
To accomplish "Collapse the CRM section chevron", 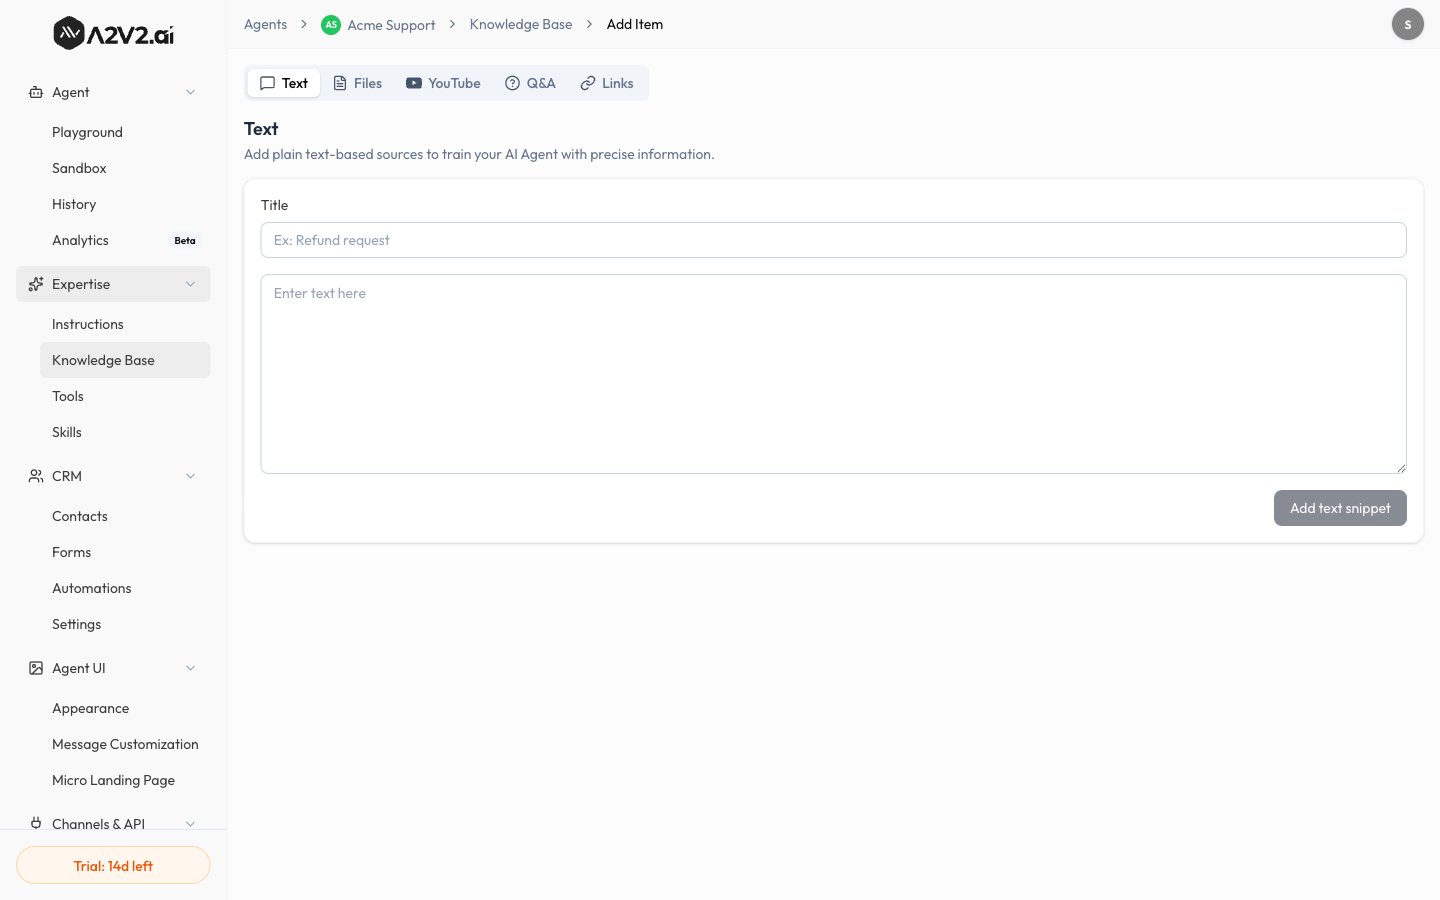I will tap(190, 476).
